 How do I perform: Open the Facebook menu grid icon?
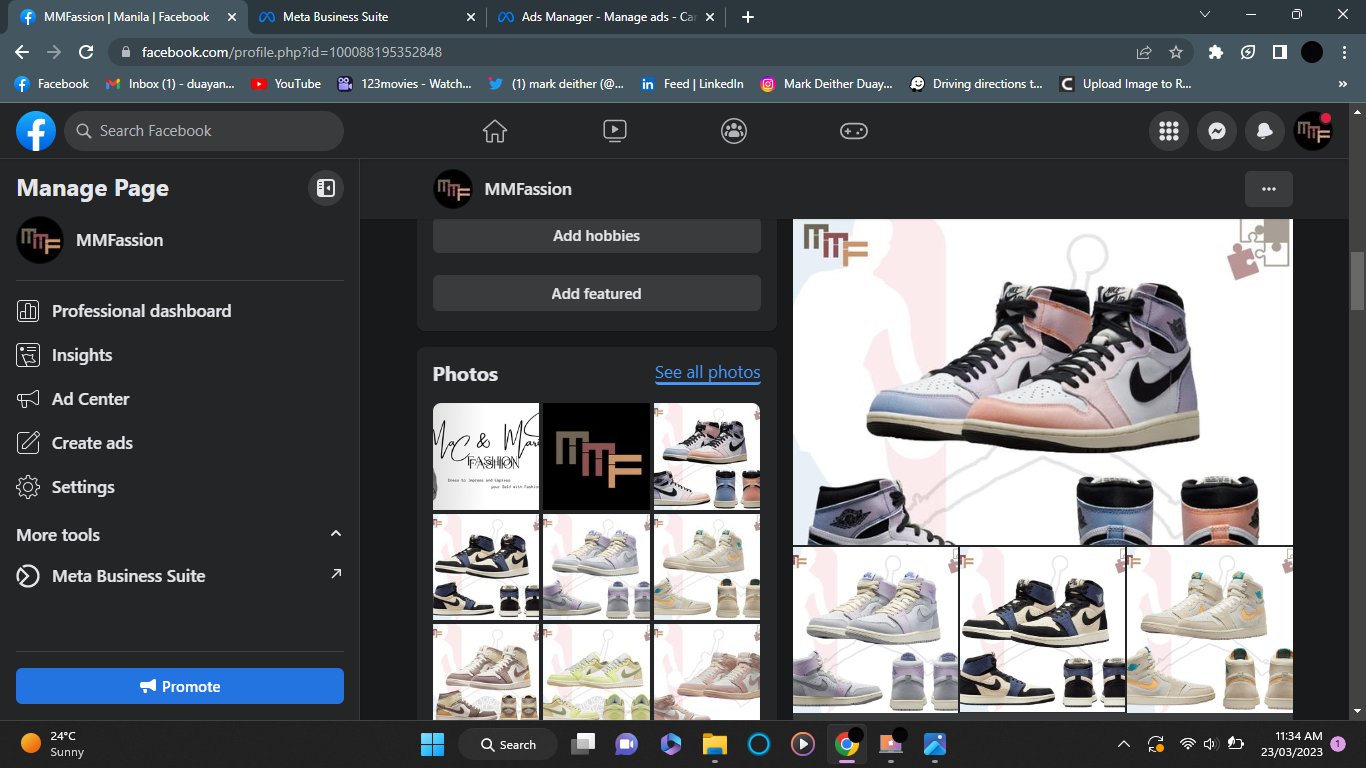[1168, 131]
